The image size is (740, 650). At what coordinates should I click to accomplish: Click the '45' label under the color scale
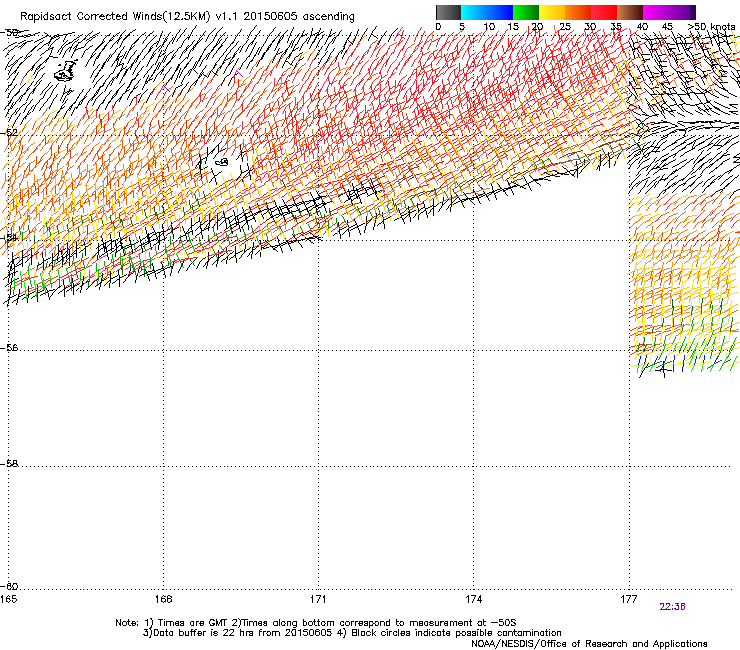(667, 27)
